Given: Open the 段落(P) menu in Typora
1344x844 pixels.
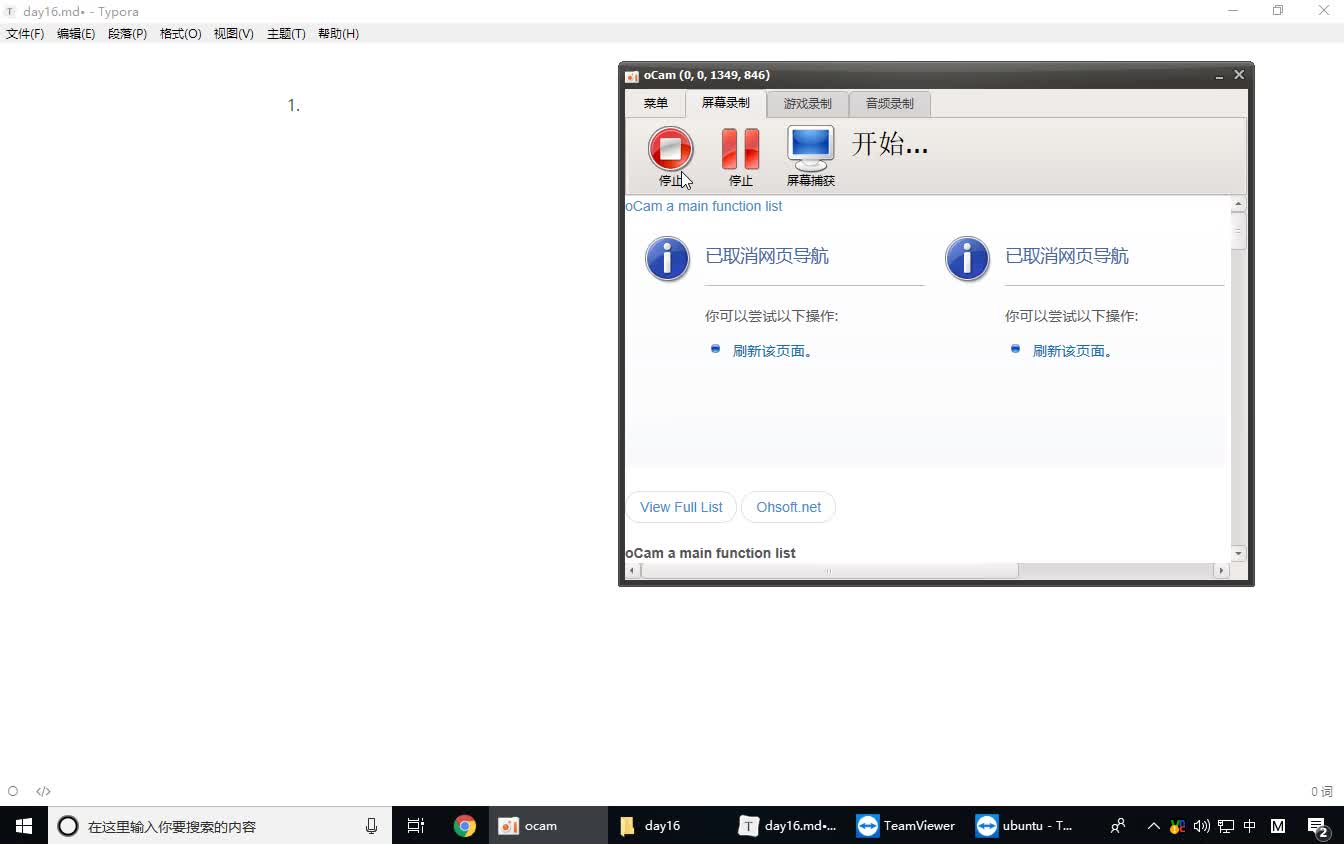Looking at the screenshot, I should [x=127, y=34].
